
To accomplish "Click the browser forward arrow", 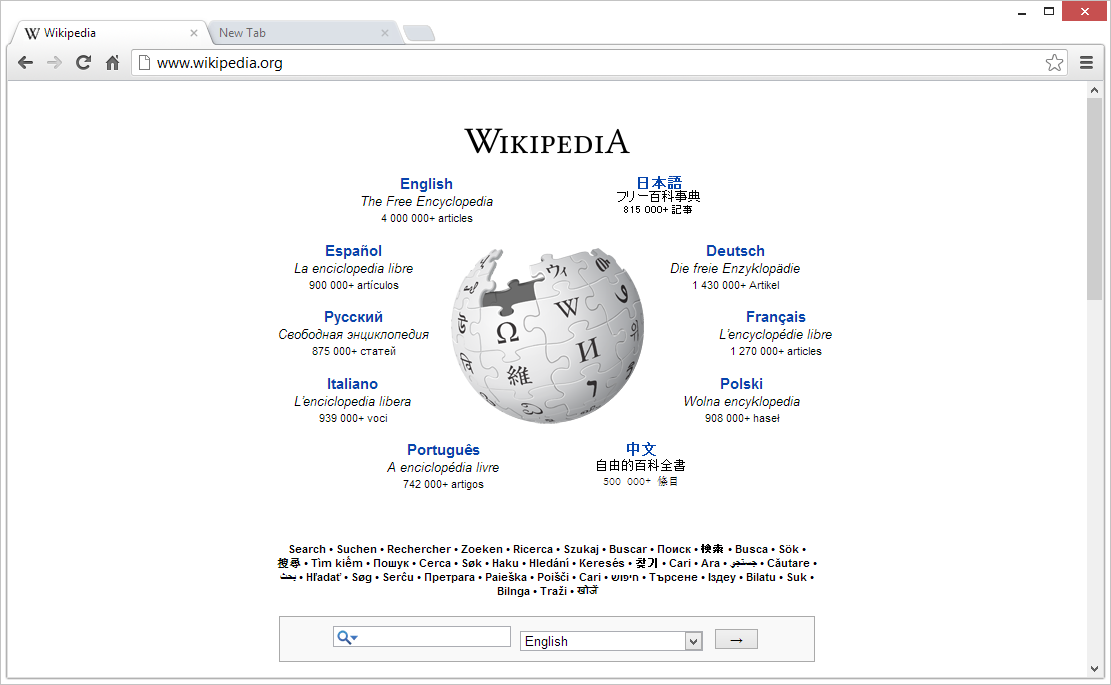I will 54,62.
